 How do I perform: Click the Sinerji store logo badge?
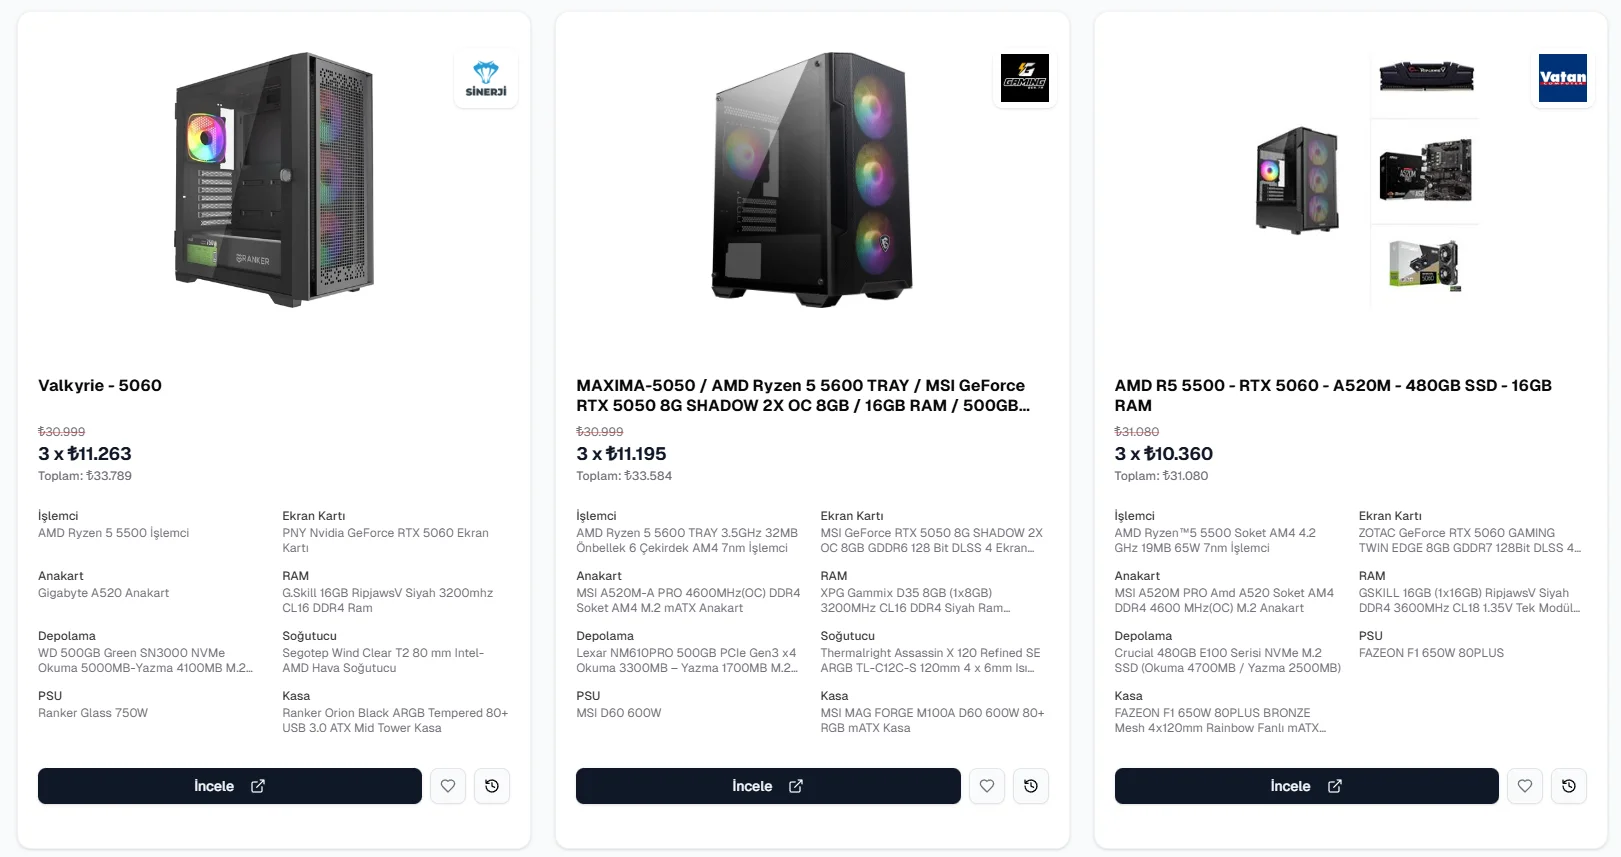pos(486,78)
